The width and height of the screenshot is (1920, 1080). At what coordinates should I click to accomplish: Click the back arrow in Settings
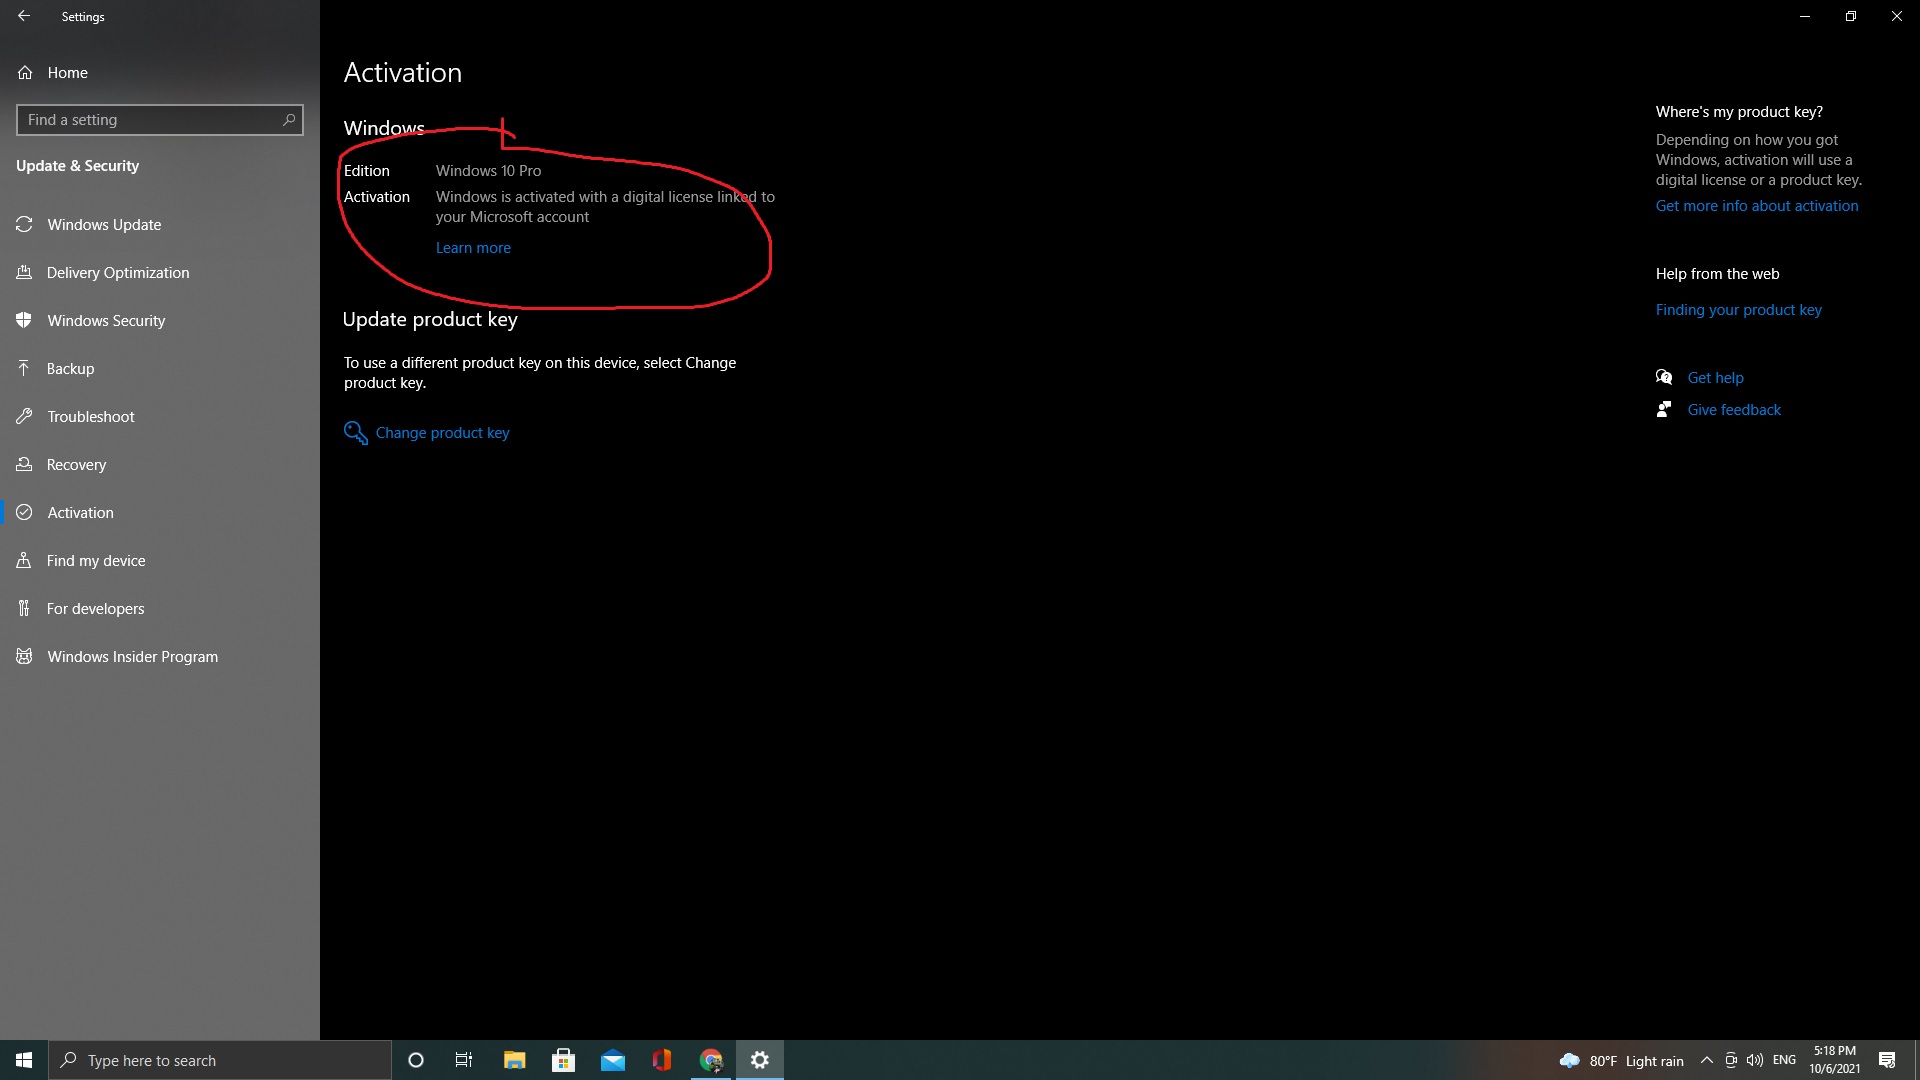click(x=24, y=16)
